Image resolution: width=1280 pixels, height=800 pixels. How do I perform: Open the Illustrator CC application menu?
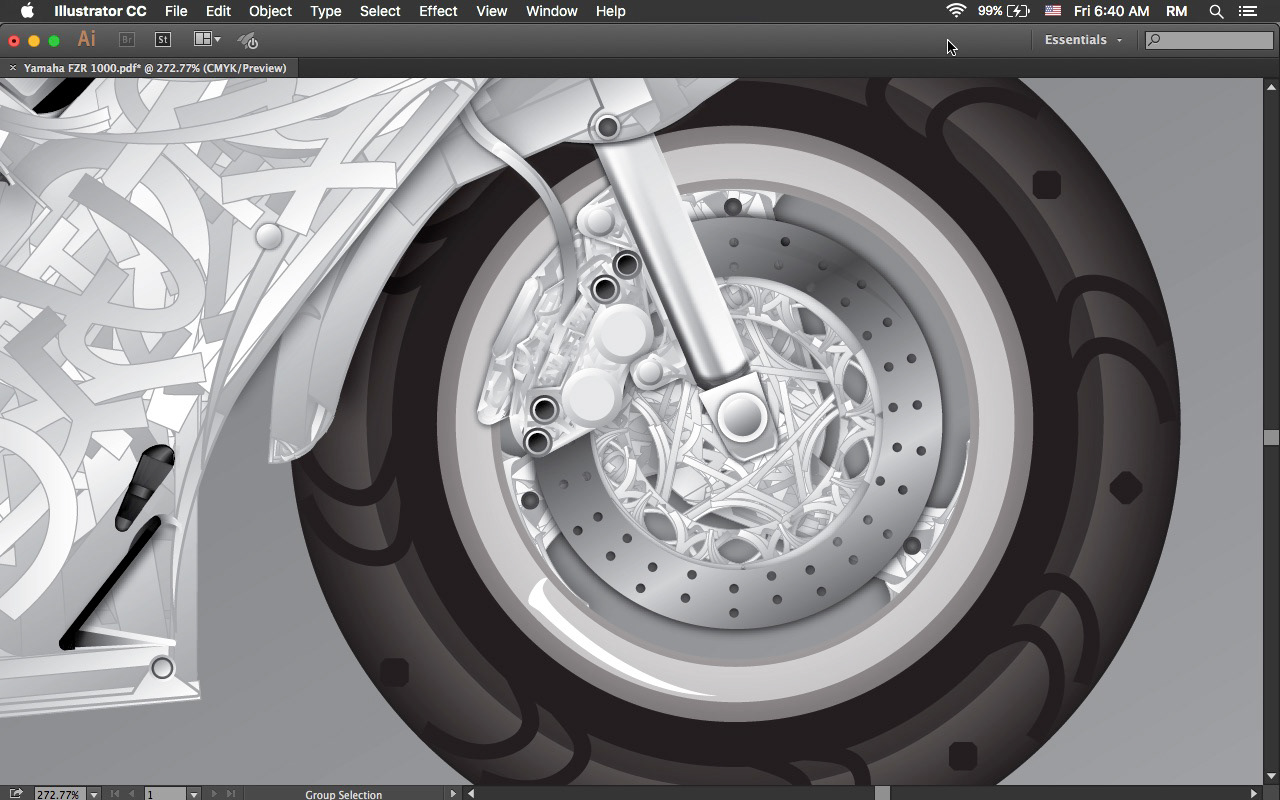point(100,11)
